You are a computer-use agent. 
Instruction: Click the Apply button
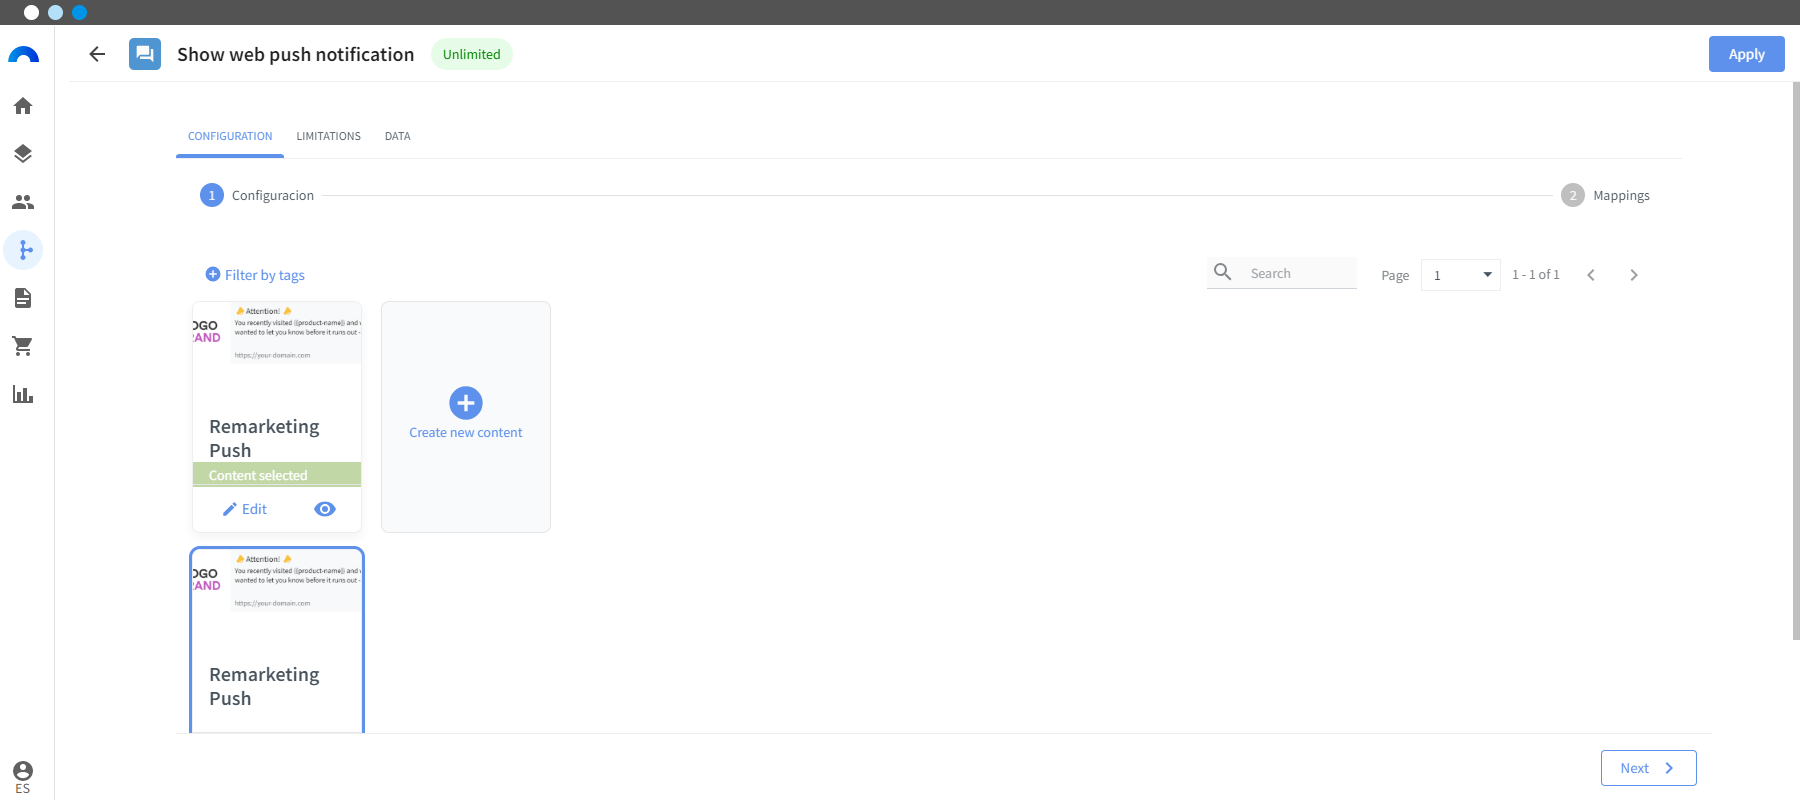[1746, 54]
